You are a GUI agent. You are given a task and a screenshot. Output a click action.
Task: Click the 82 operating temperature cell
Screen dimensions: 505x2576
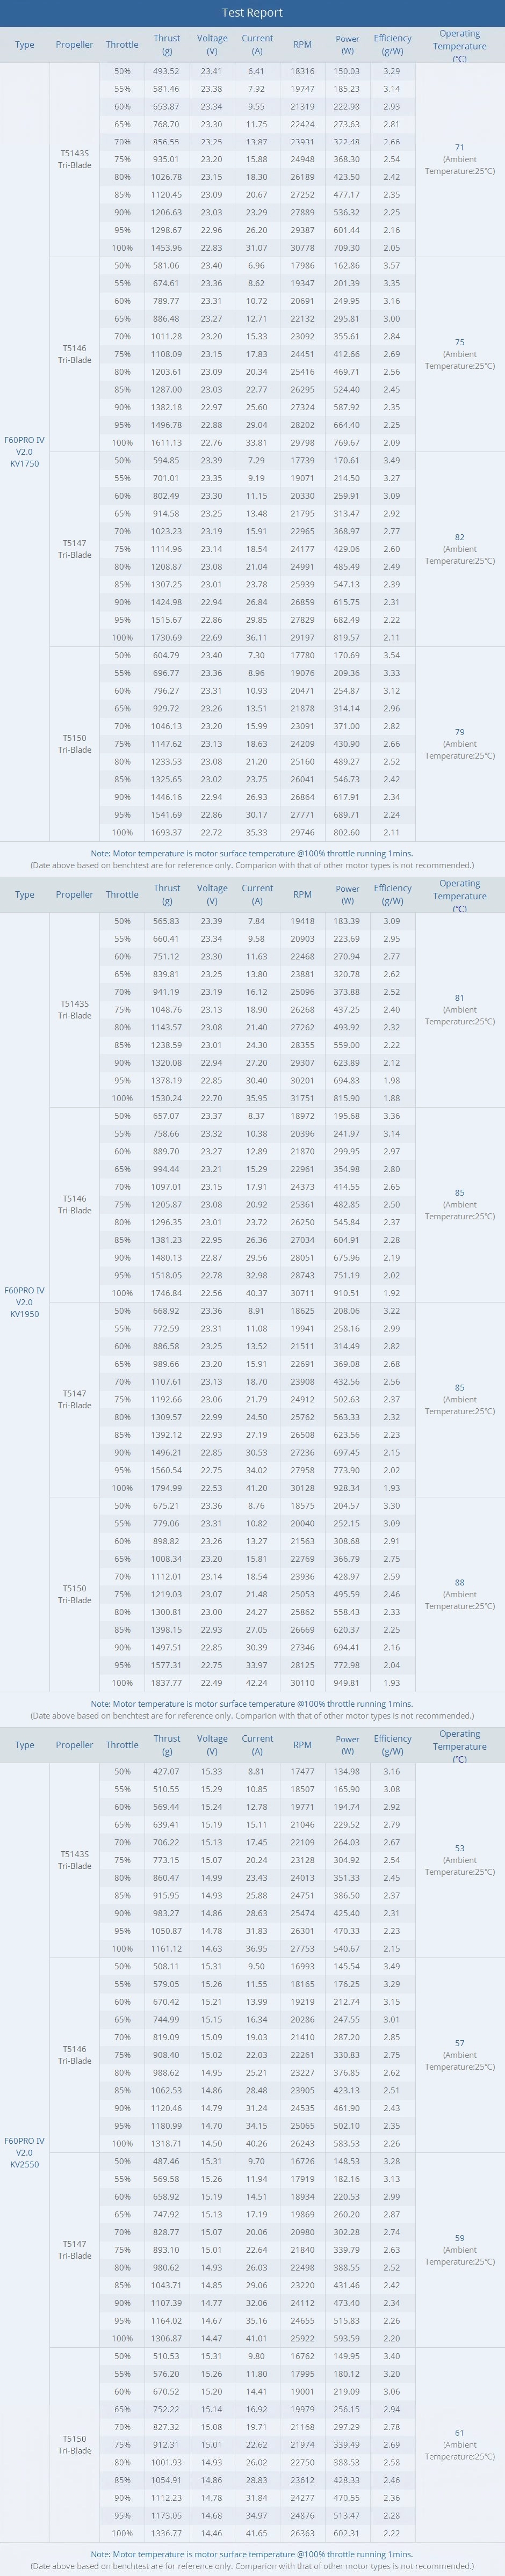(x=459, y=549)
